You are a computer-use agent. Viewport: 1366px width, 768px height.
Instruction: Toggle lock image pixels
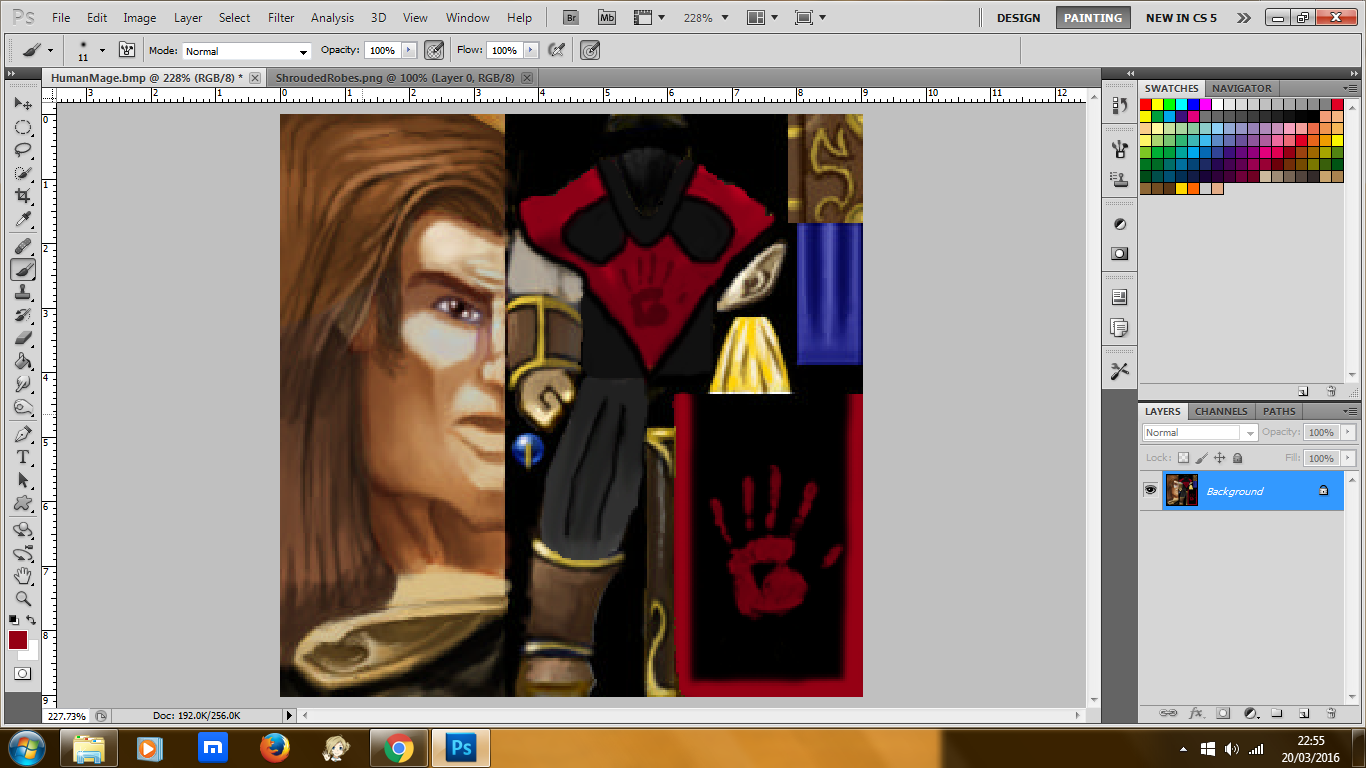[x=1202, y=458]
